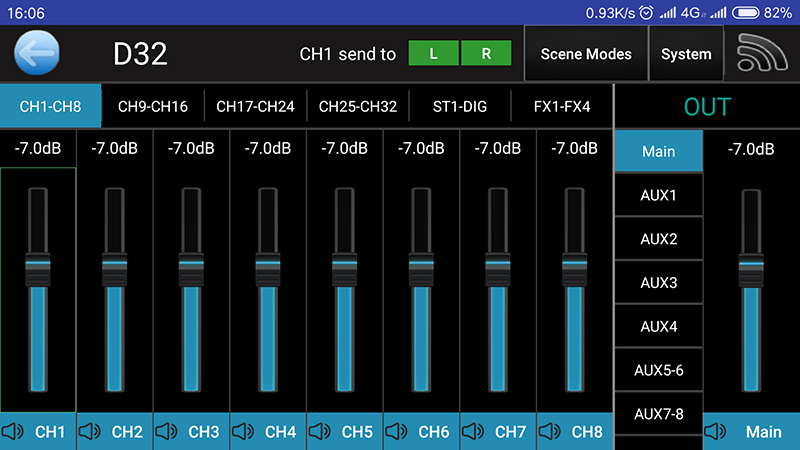Screen dimensions: 800x450
Task: Mute CH1 using its speaker icon
Action: coord(14,432)
